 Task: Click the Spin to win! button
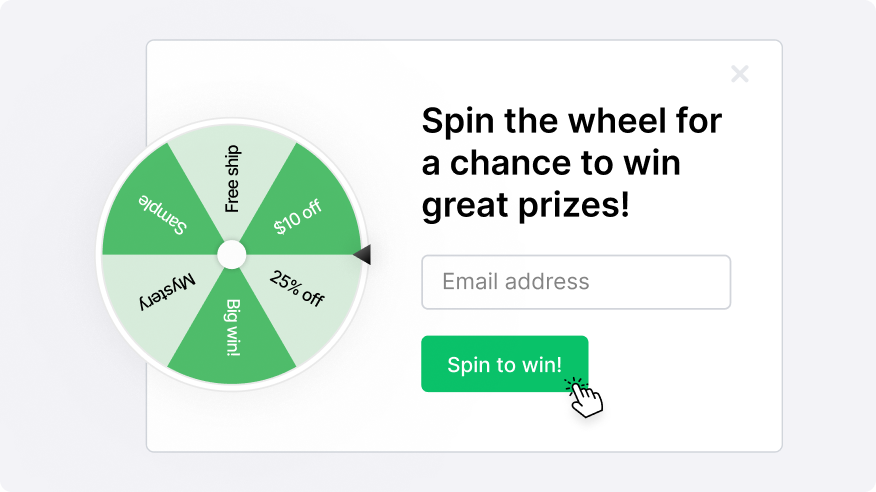coord(504,364)
